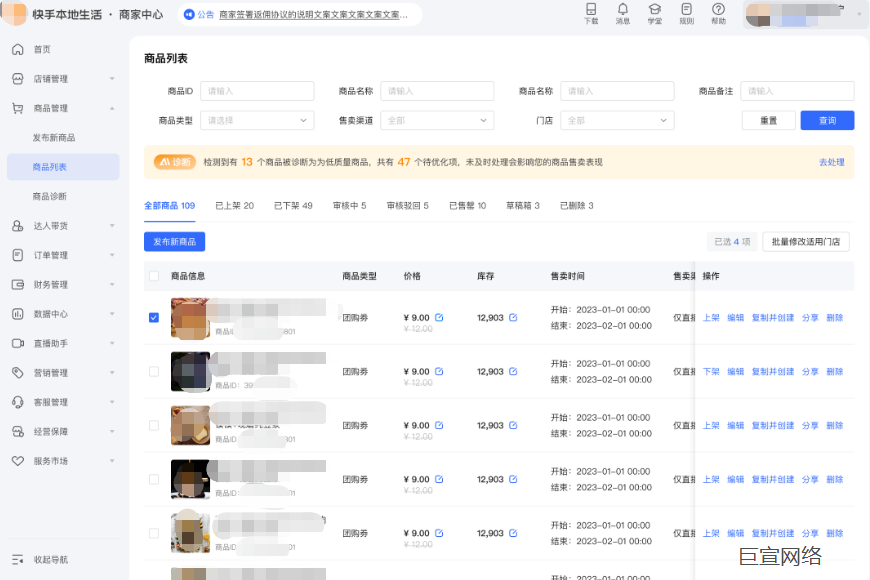Click 去处理 link in diagnosis banner

(832, 162)
